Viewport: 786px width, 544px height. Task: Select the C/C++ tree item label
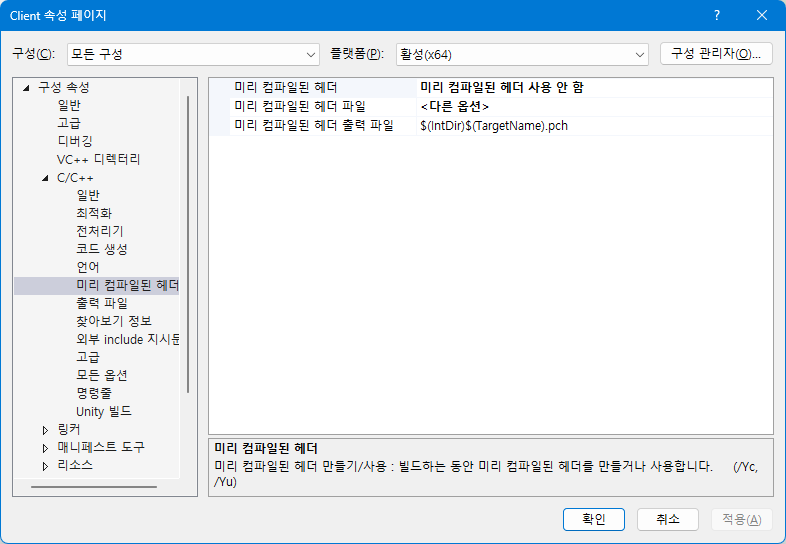(x=75, y=177)
